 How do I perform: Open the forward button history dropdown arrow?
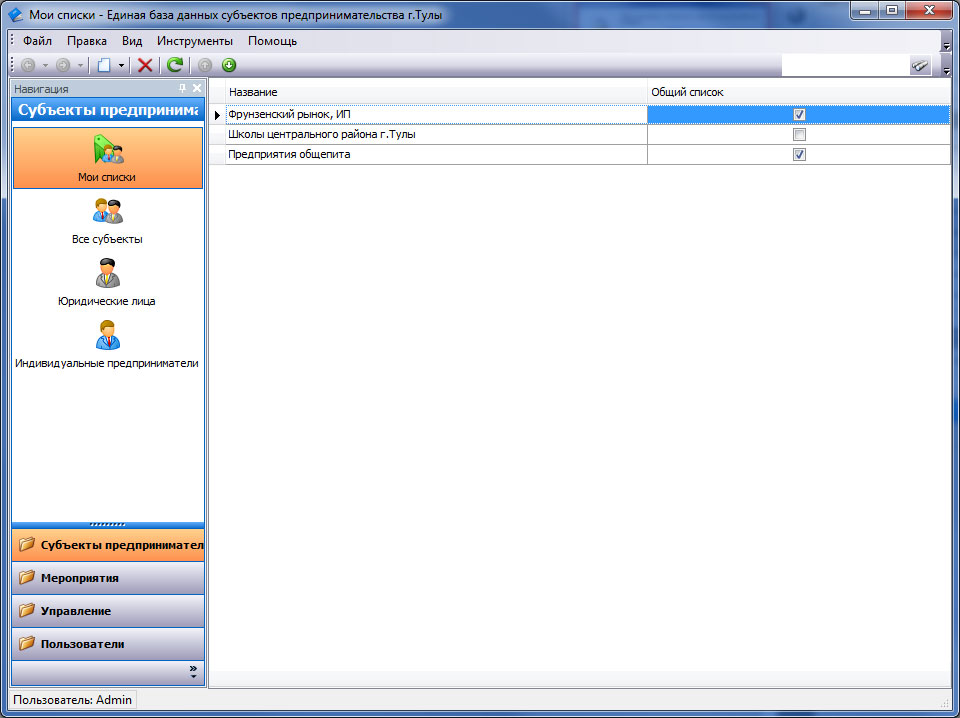click(x=80, y=65)
